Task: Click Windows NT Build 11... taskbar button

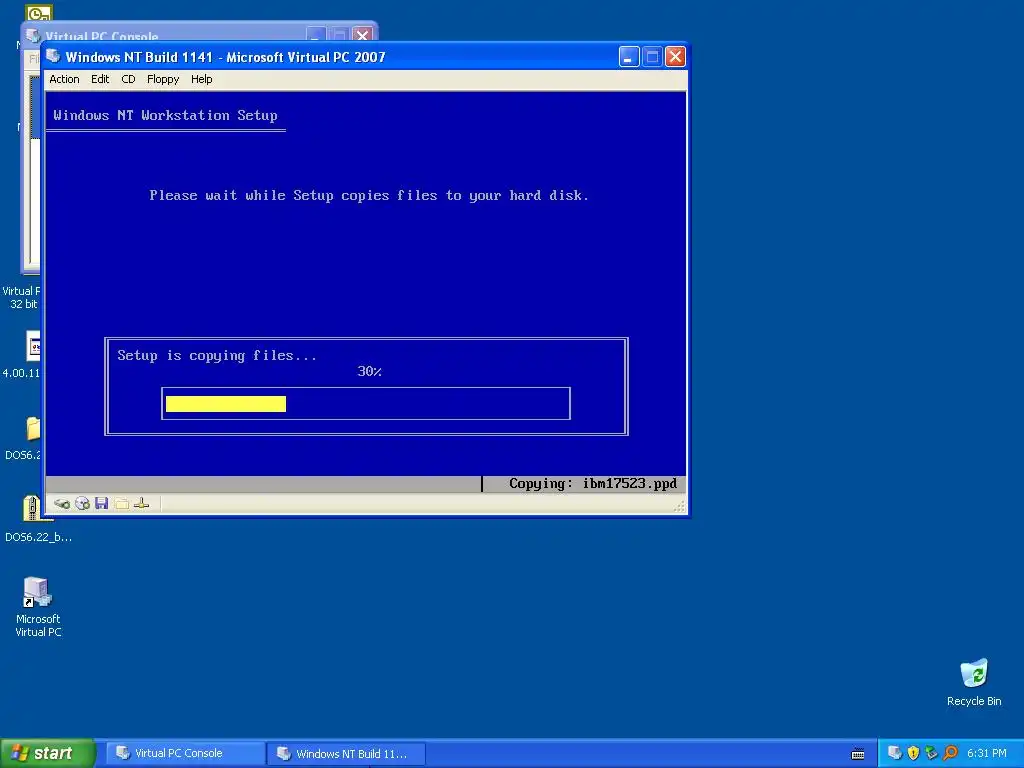Action: [346, 753]
